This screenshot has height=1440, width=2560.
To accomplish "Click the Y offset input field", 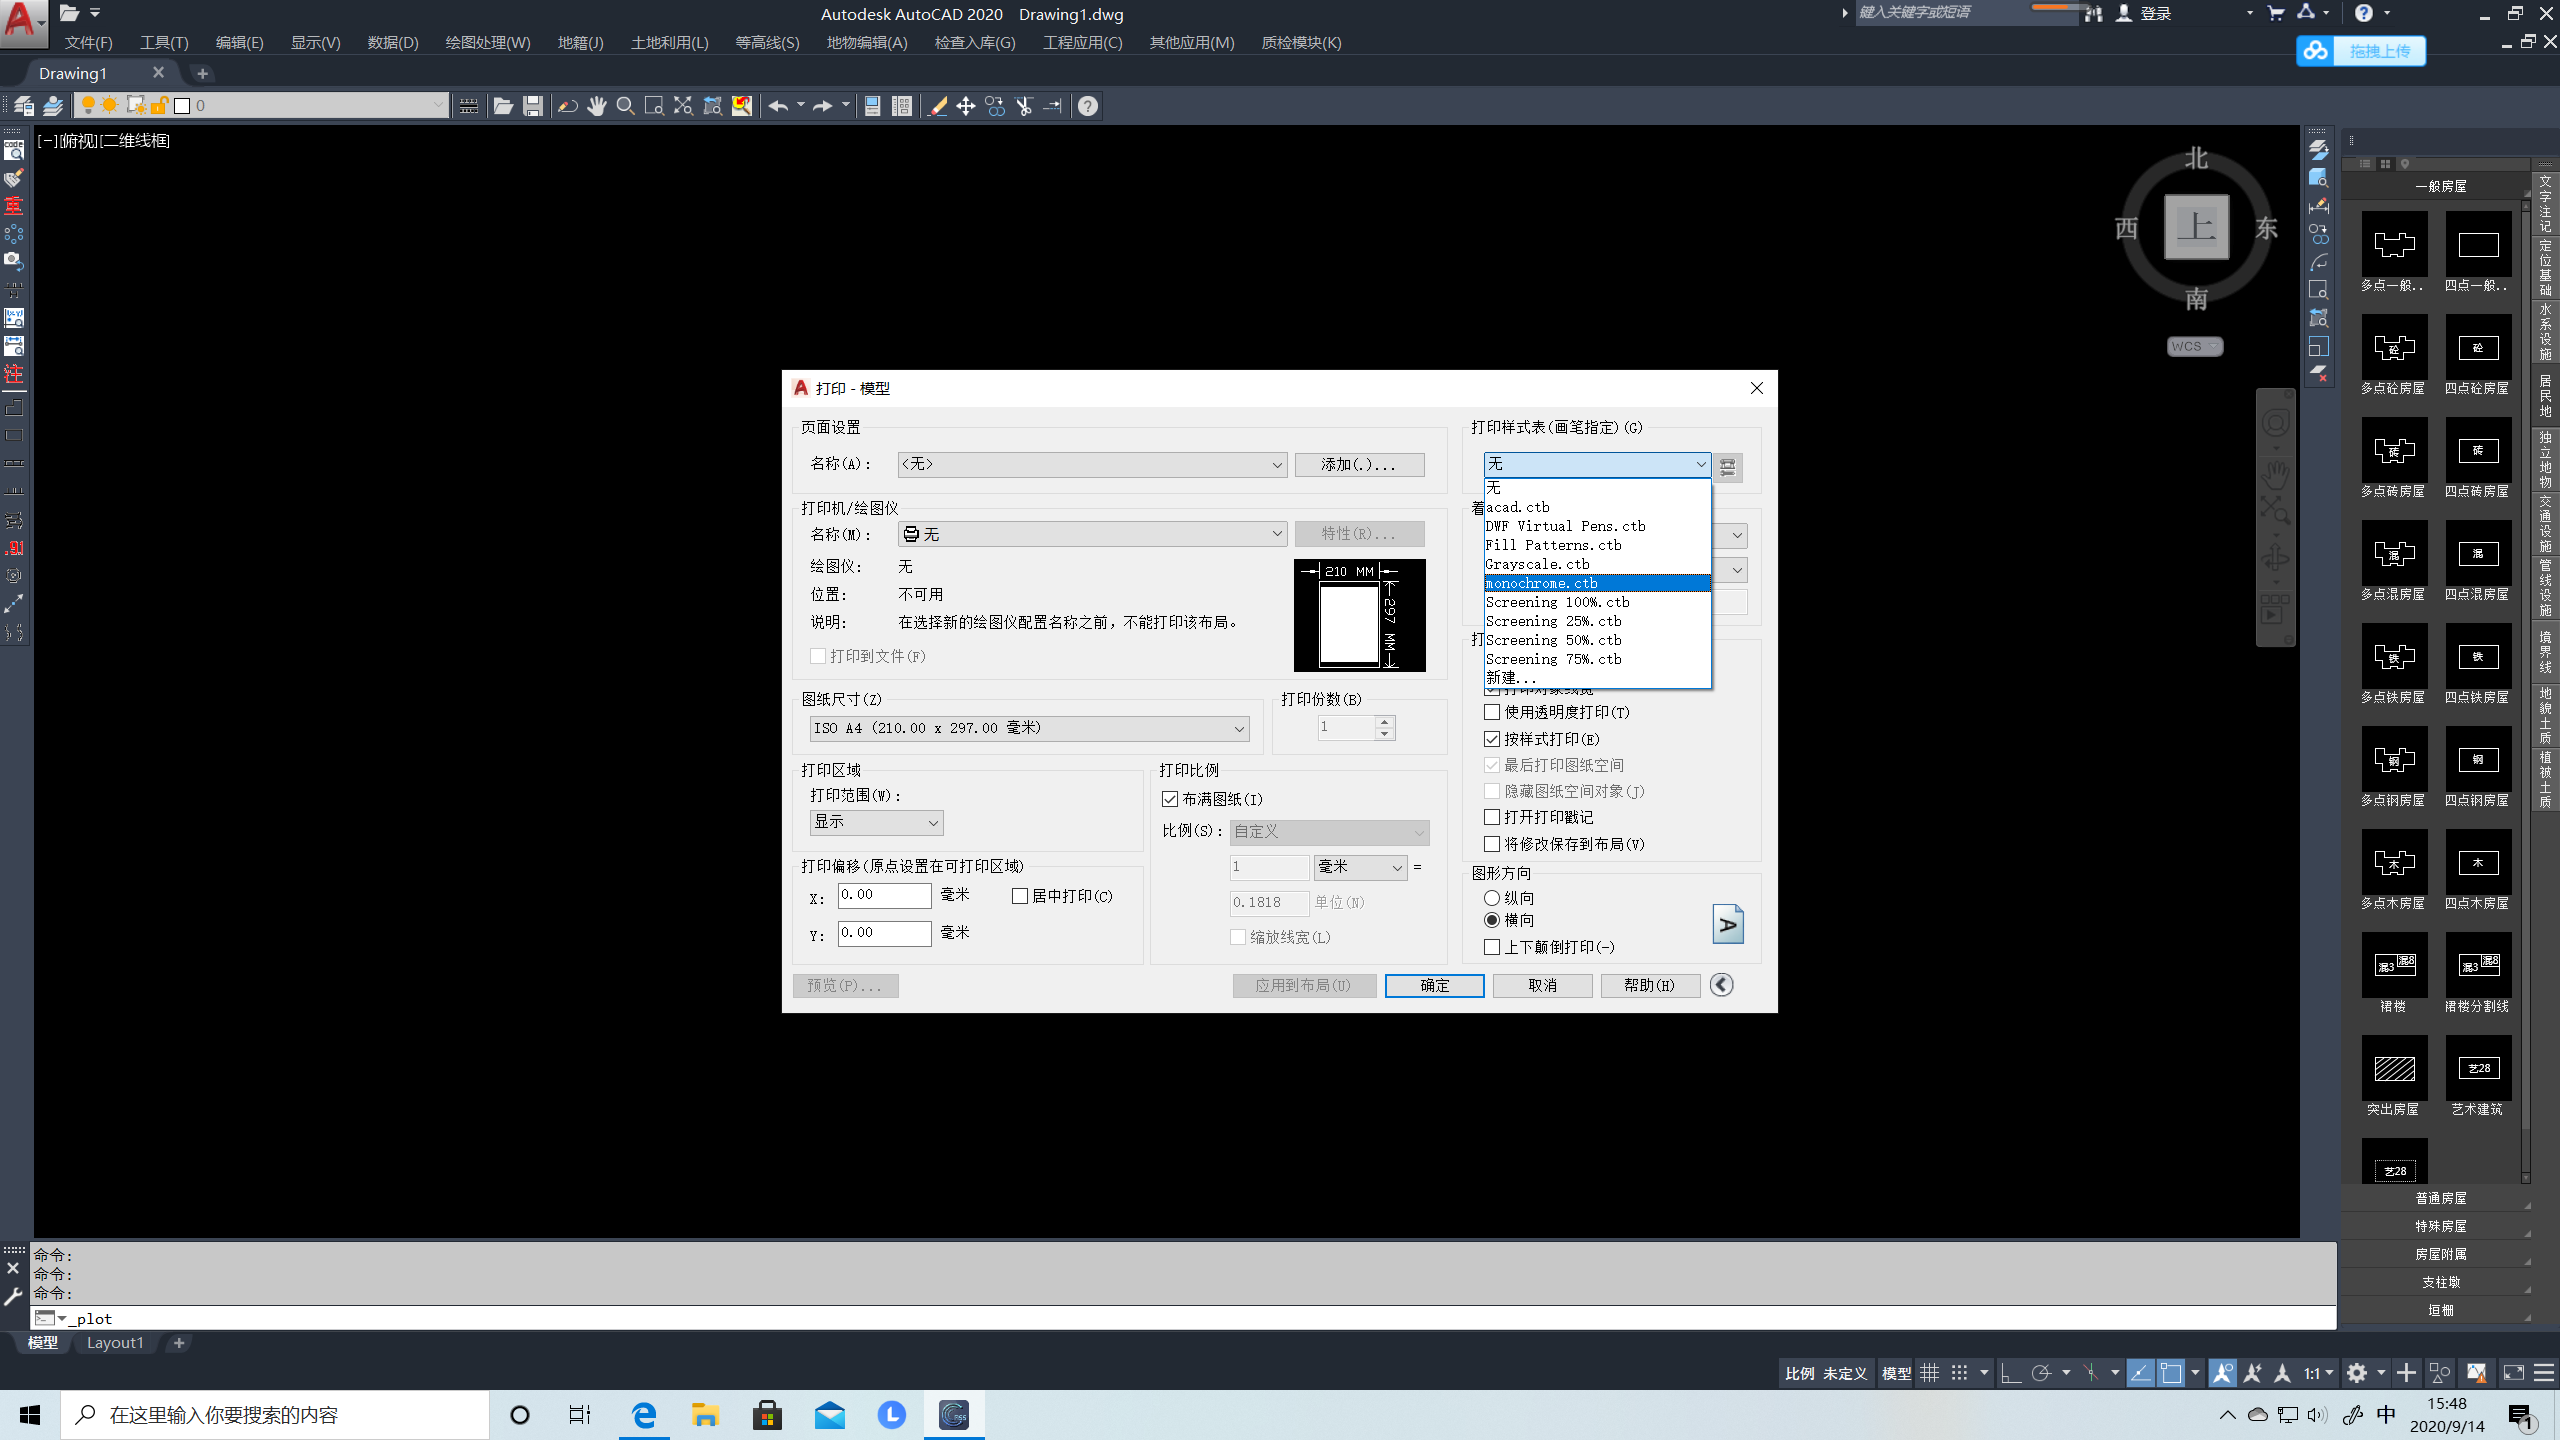I will (884, 933).
